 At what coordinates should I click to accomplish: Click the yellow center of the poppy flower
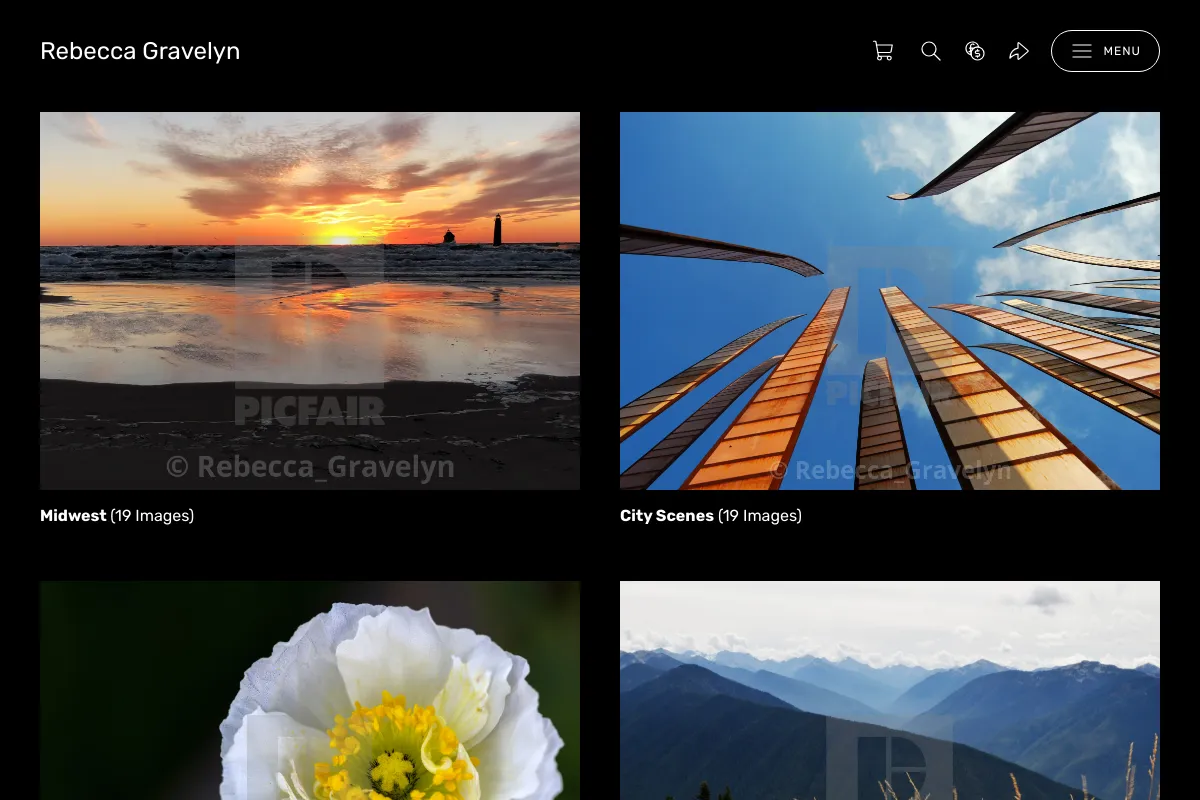pyautogui.click(x=392, y=772)
